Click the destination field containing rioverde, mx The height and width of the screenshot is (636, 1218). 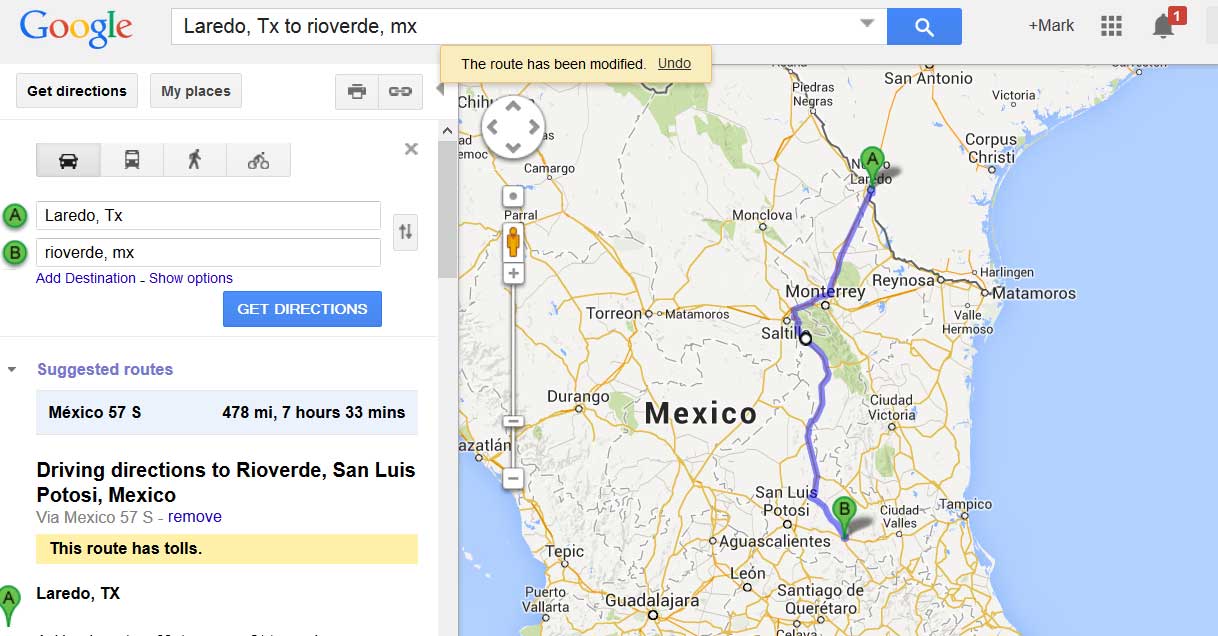[x=208, y=252]
